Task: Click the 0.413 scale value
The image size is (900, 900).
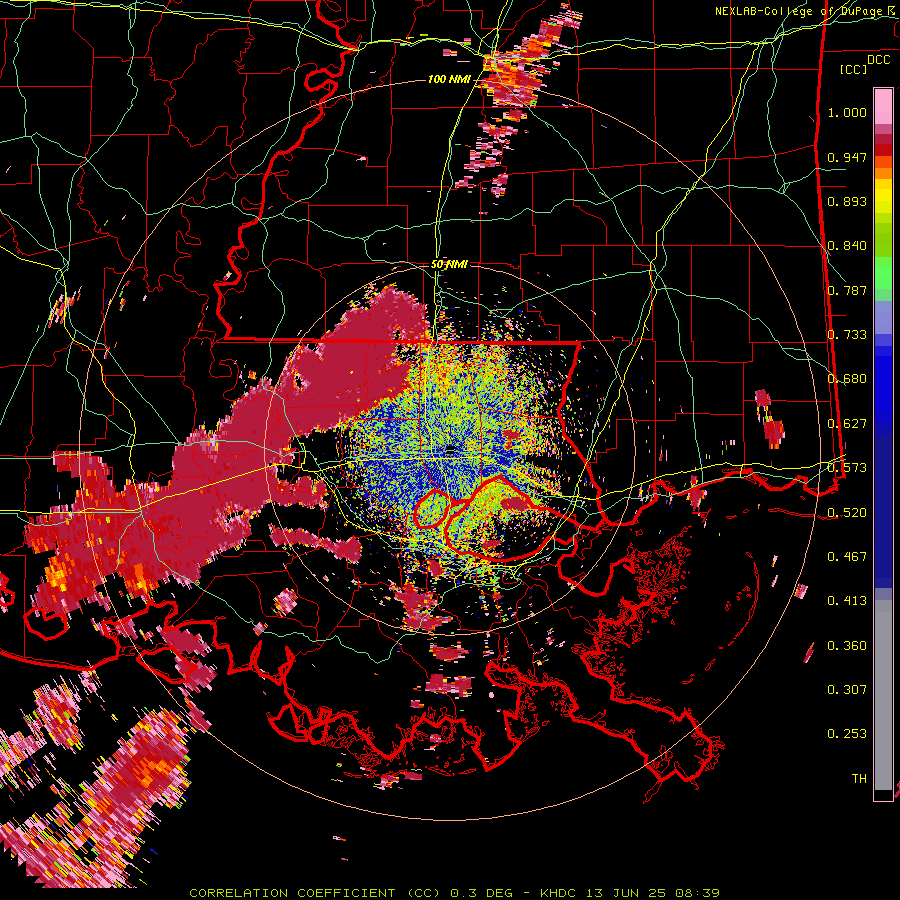Action: pyautogui.click(x=847, y=601)
